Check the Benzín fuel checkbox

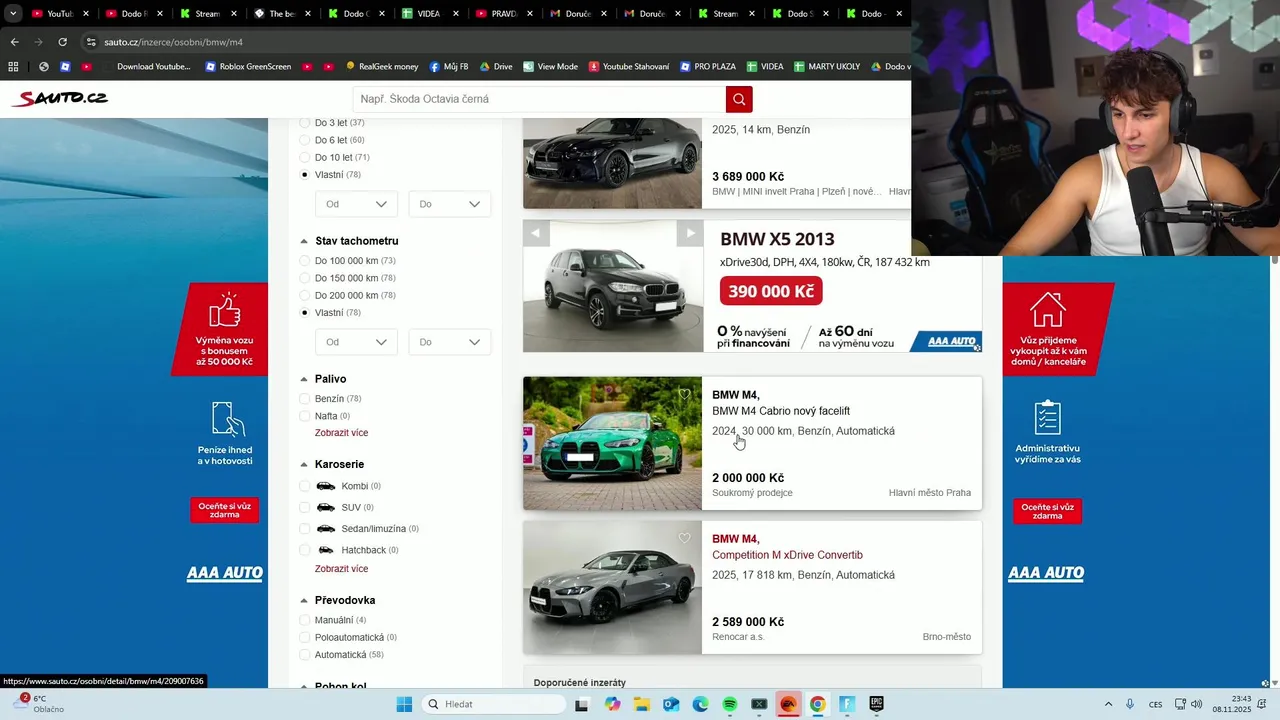306,399
